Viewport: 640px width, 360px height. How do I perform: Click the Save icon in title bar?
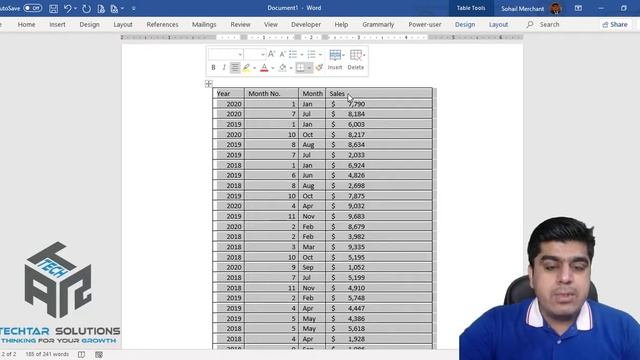[53, 8]
